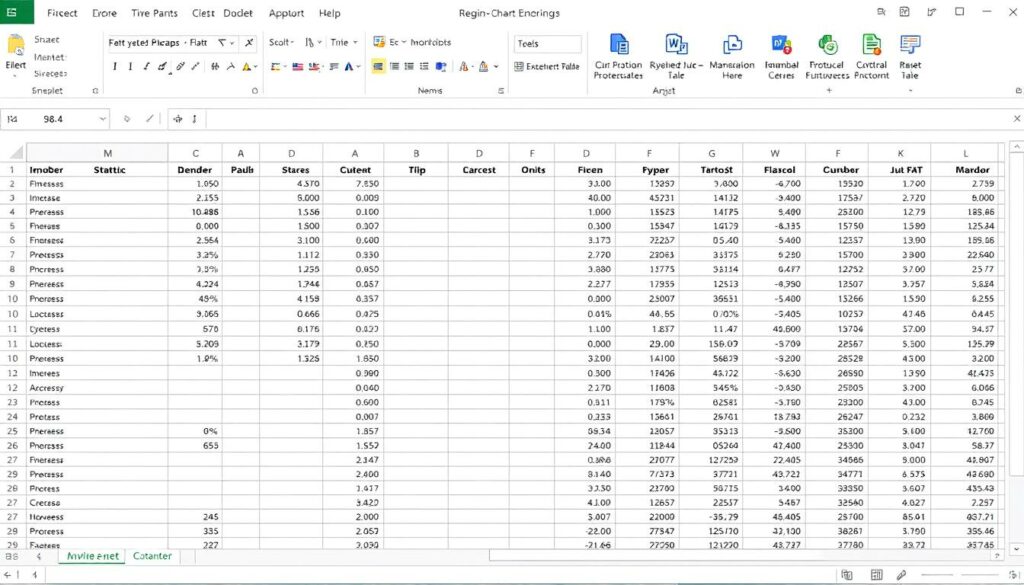Click the normal view icon in status bar
The image size is (1024, 585).
[x=847, y=575]
